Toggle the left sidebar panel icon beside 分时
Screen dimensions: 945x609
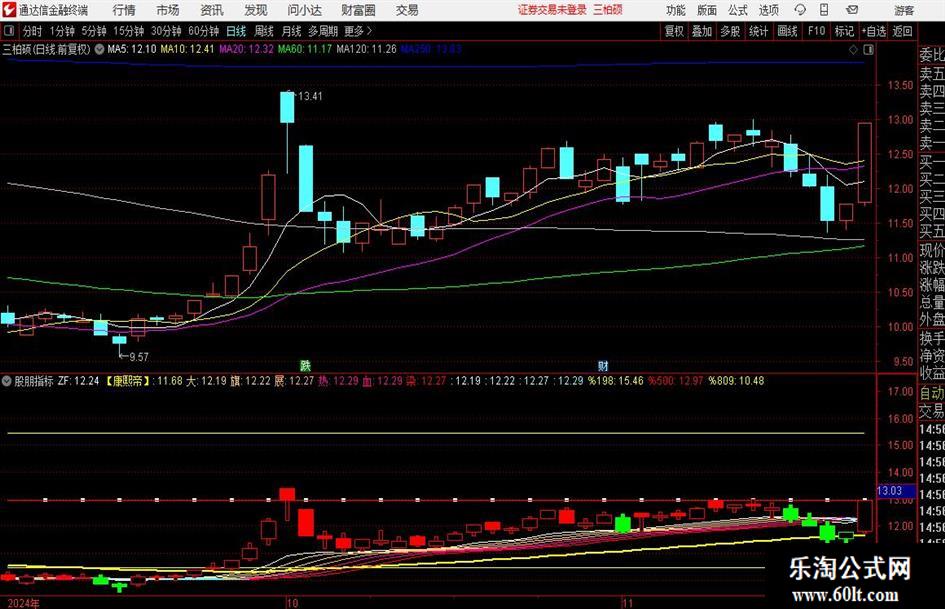coord(9,31)
